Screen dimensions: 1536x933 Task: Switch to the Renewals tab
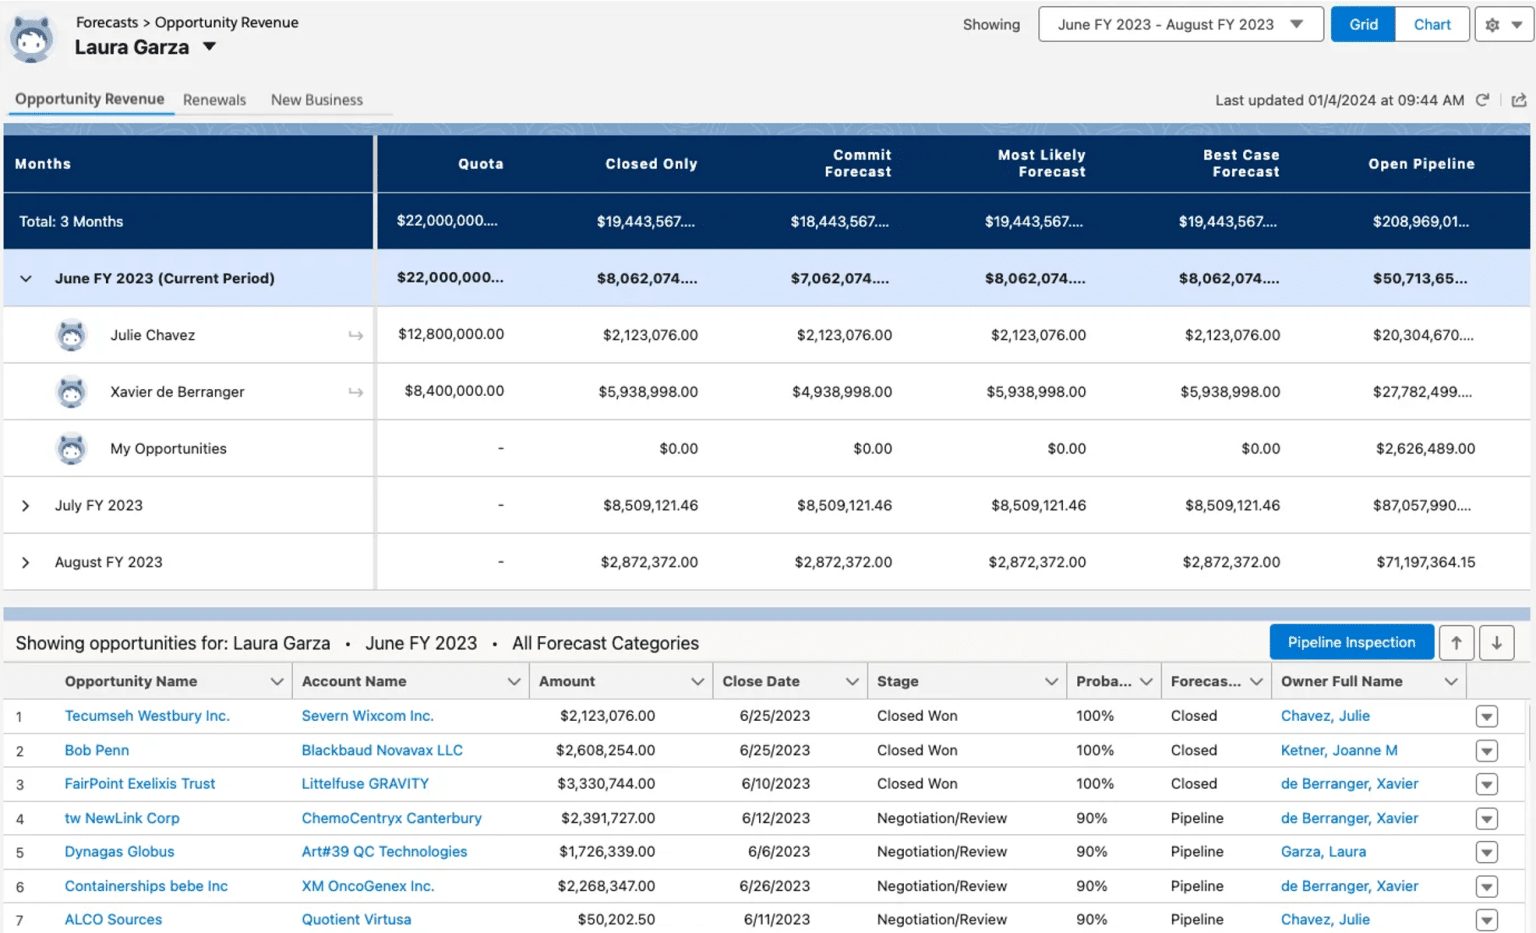[x=214, y=99]
